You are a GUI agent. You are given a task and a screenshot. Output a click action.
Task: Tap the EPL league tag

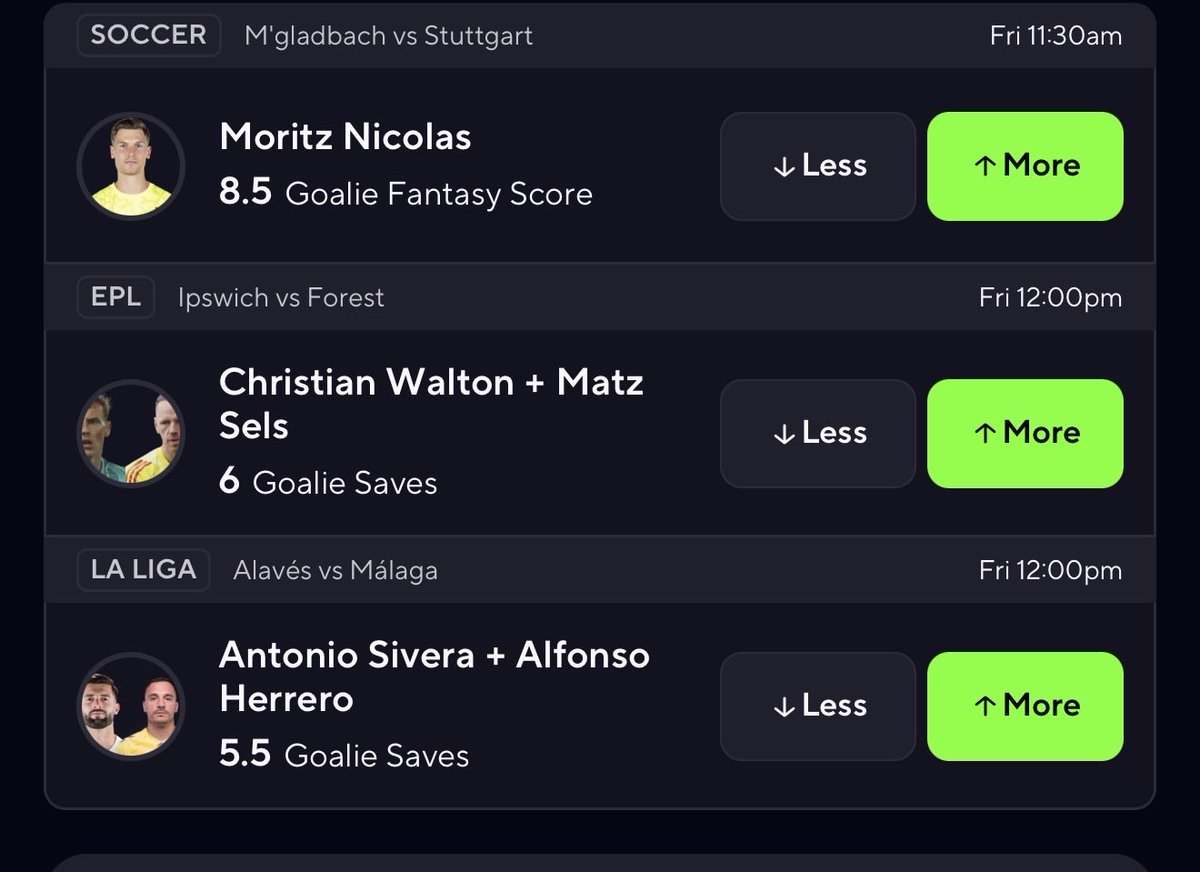[116, 297]
